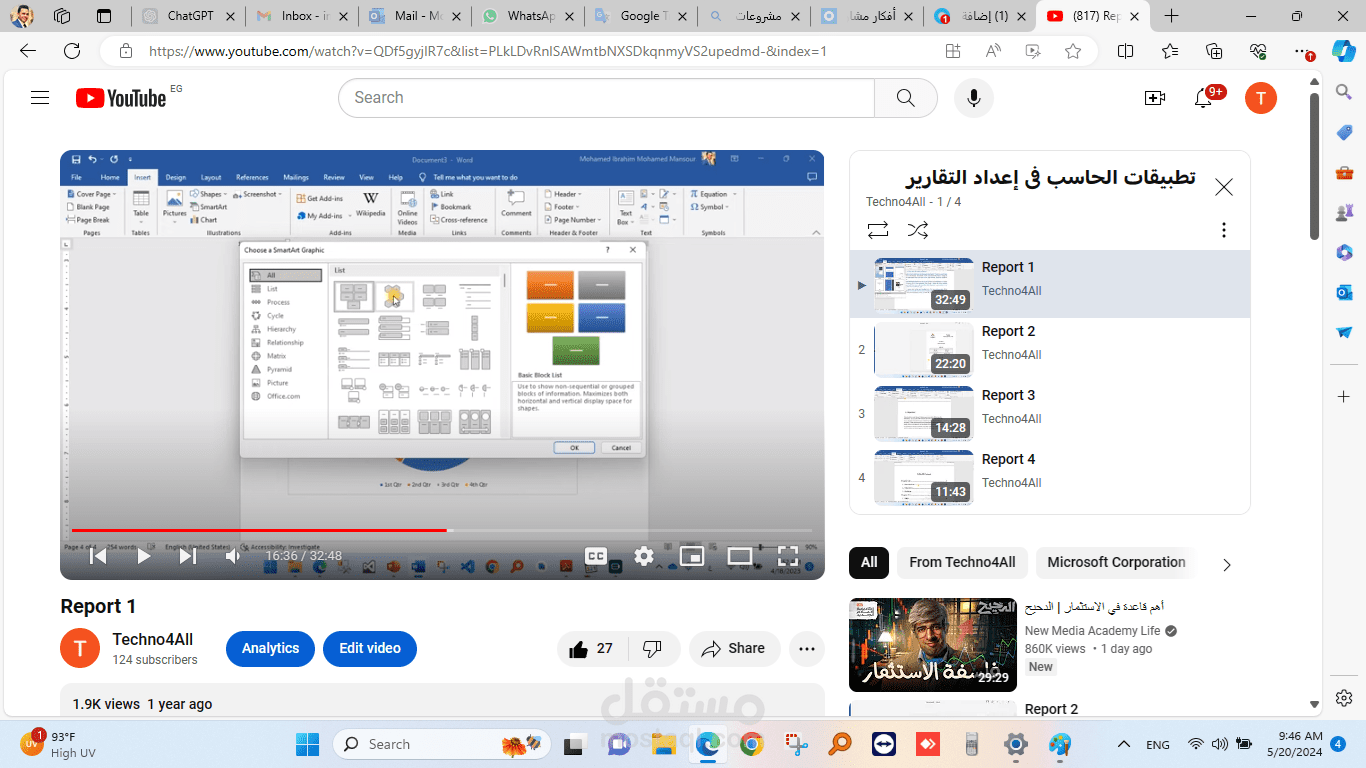
Task: Open the YouTube guide hamburger menu
Action: point(40,98)
